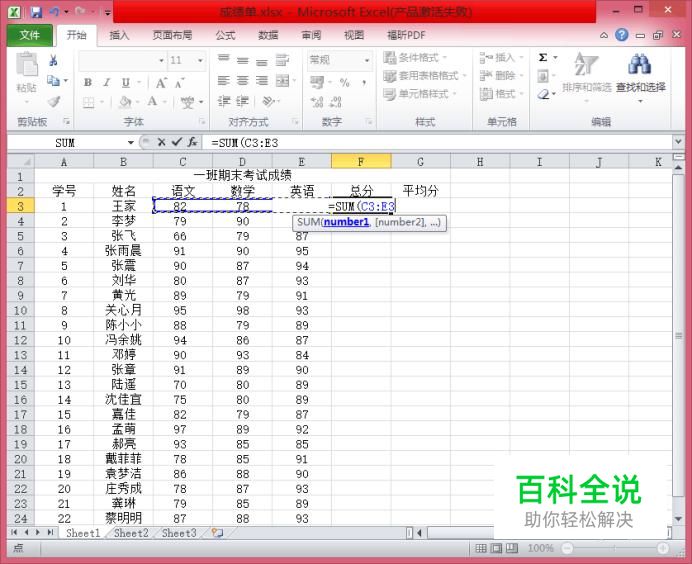Switch to the Data tab
This screenshot has height=564, width=692.
(268, 35)
